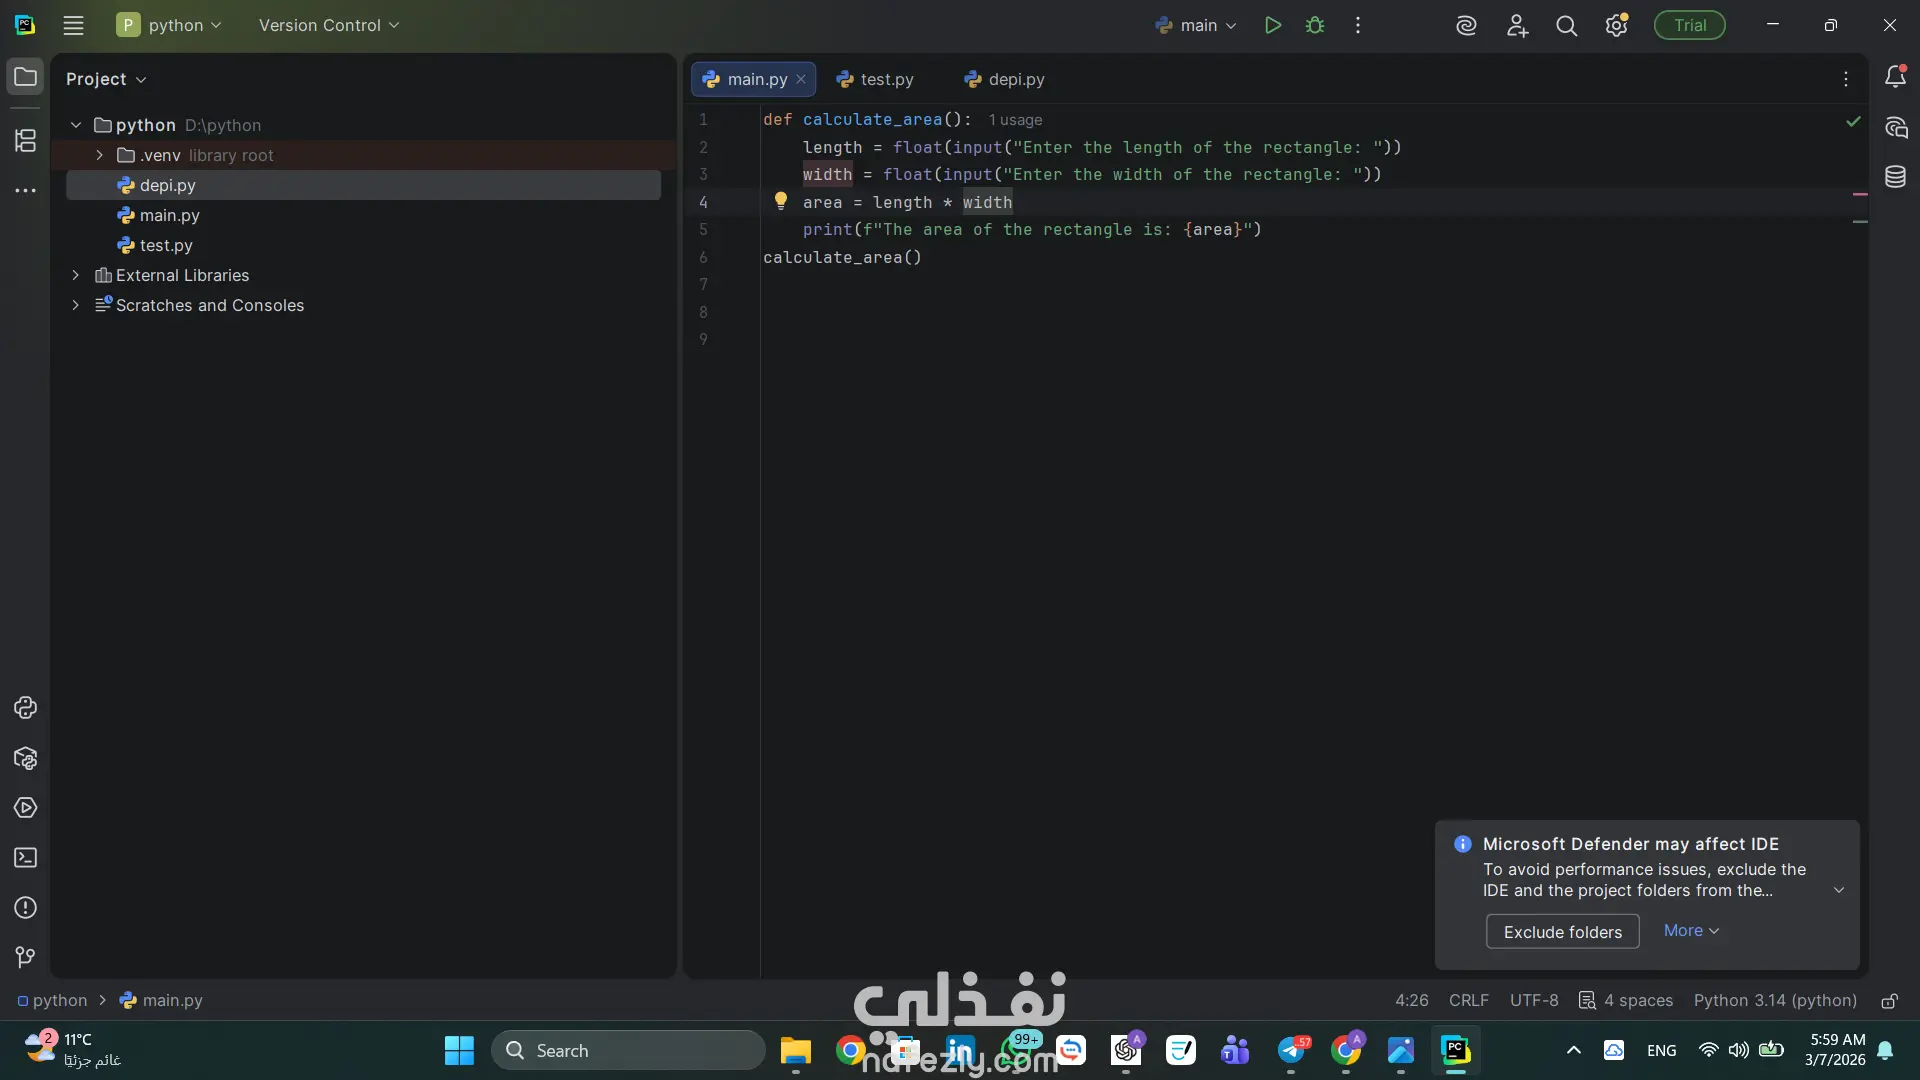Expand the External Libraries node
Image resolution: width=1920 pixels, height=1080 pixels.
pyautogui.click(x=75, y=275)
